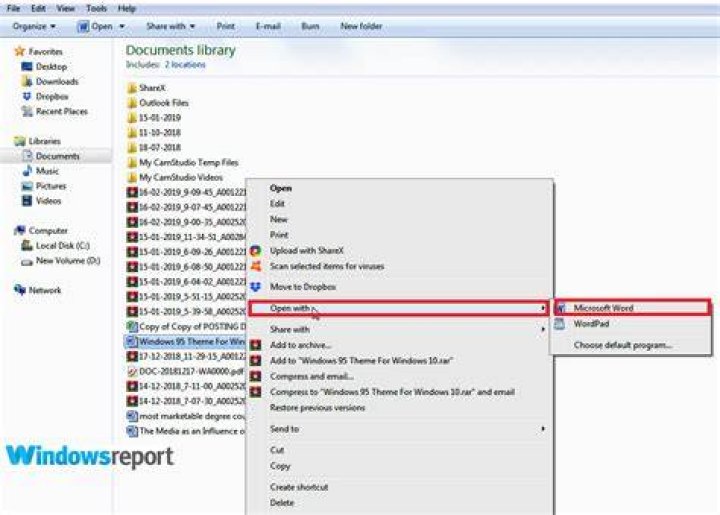The image size is (720, 515).
Task: Open with WordPad
Action: coord(591,324)
